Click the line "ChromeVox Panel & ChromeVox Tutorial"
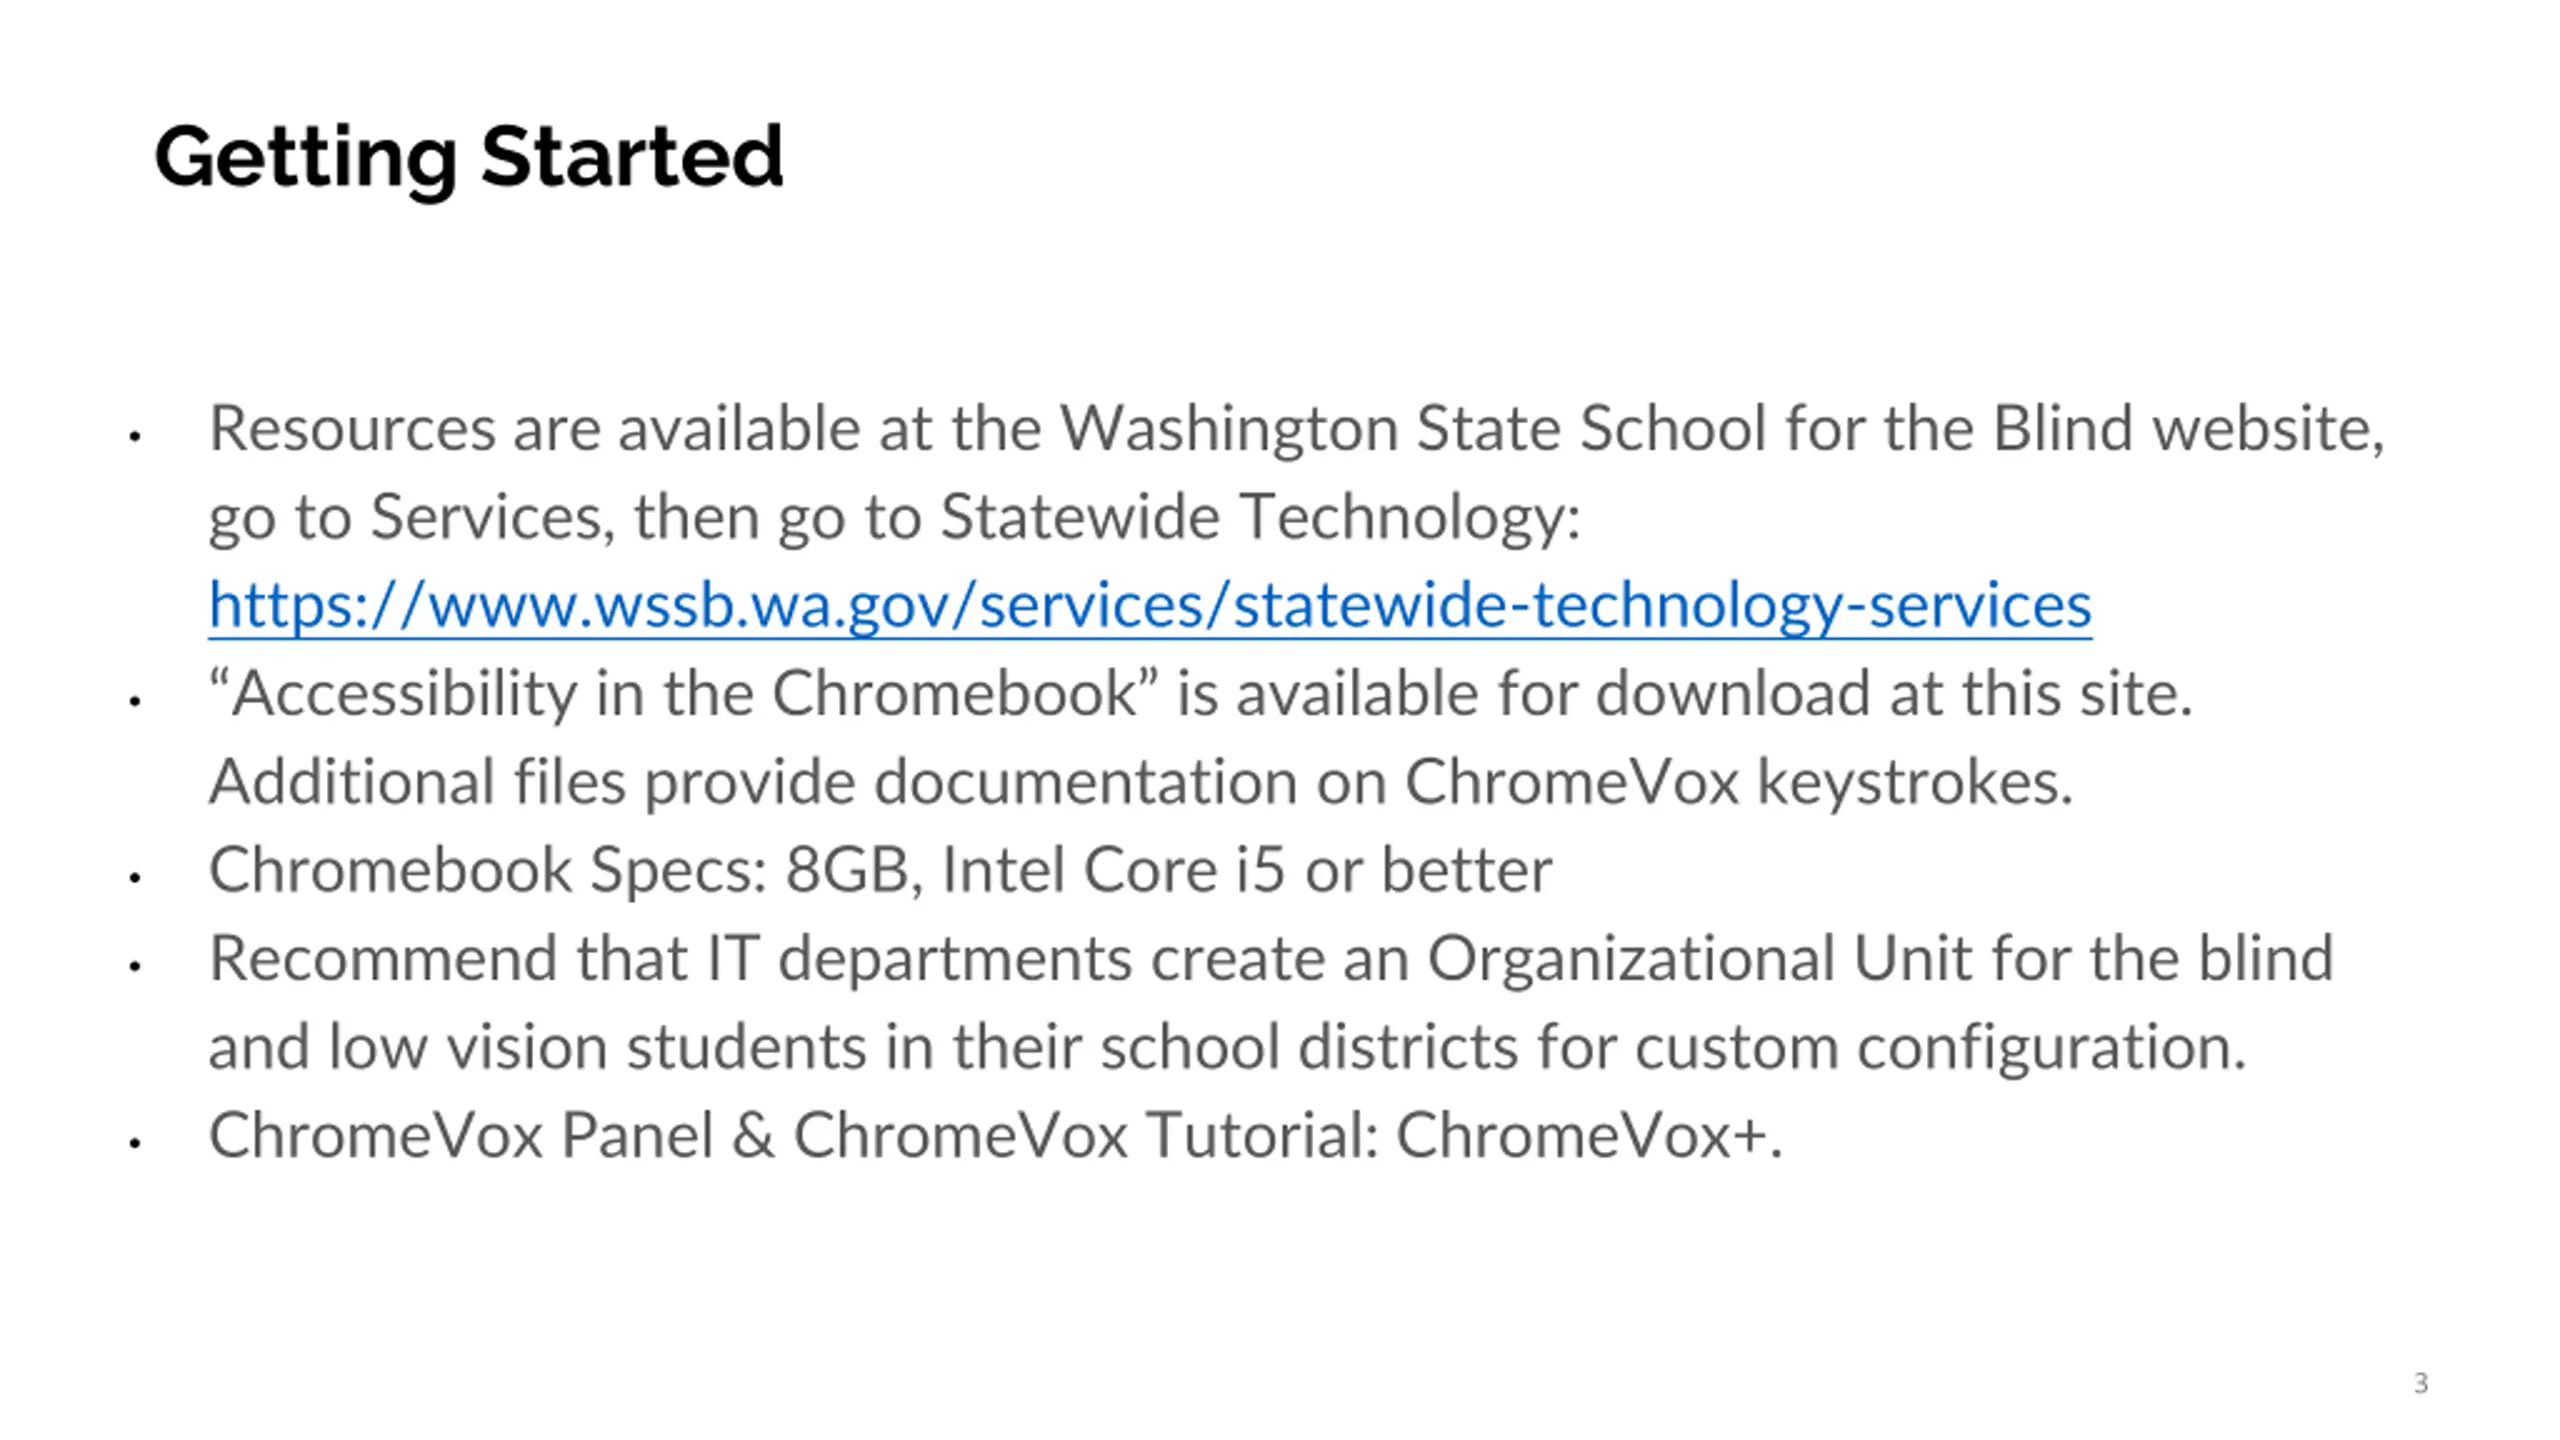The image size is (2560, 1440). [995, 1136]
